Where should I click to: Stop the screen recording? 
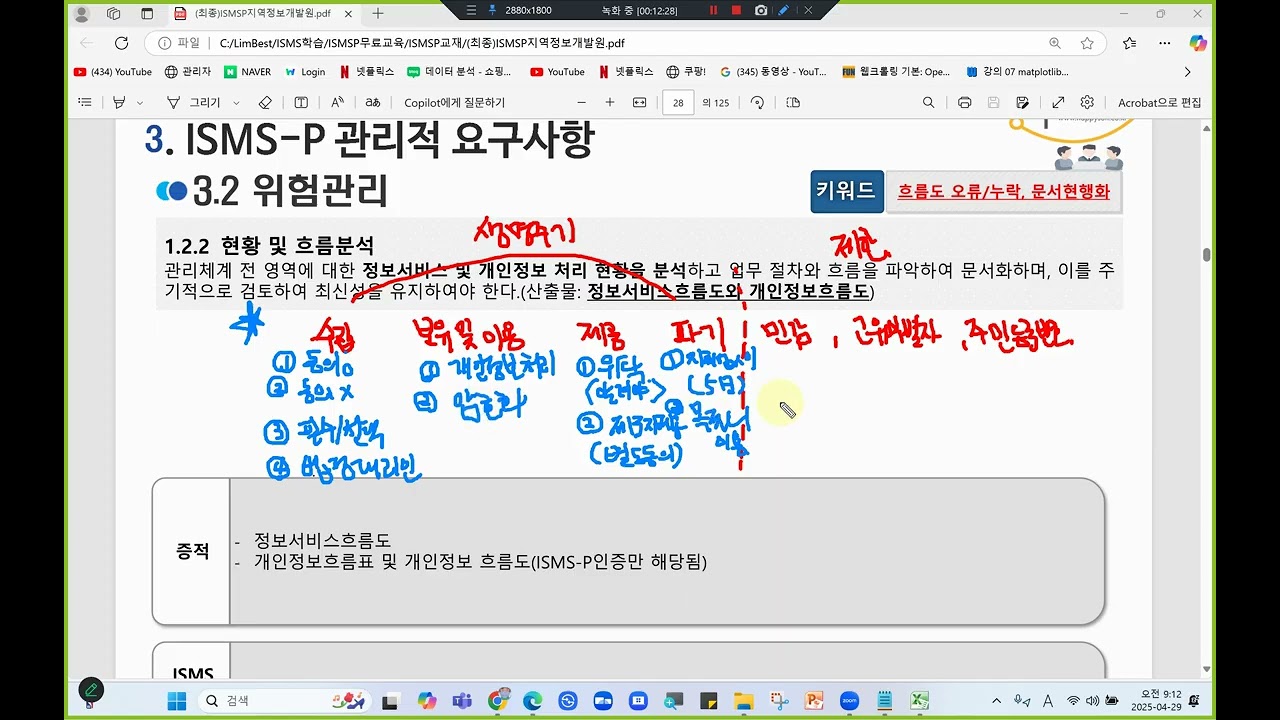[736, 10]
